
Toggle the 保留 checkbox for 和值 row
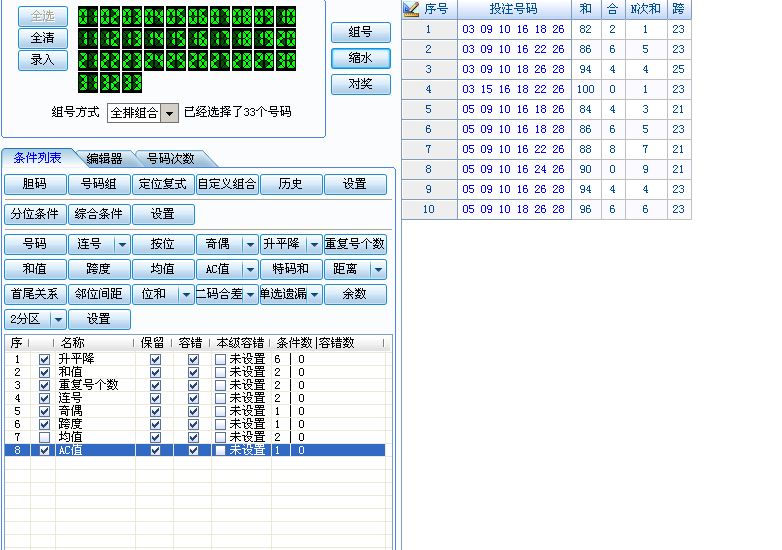click(x=155, y=372)
